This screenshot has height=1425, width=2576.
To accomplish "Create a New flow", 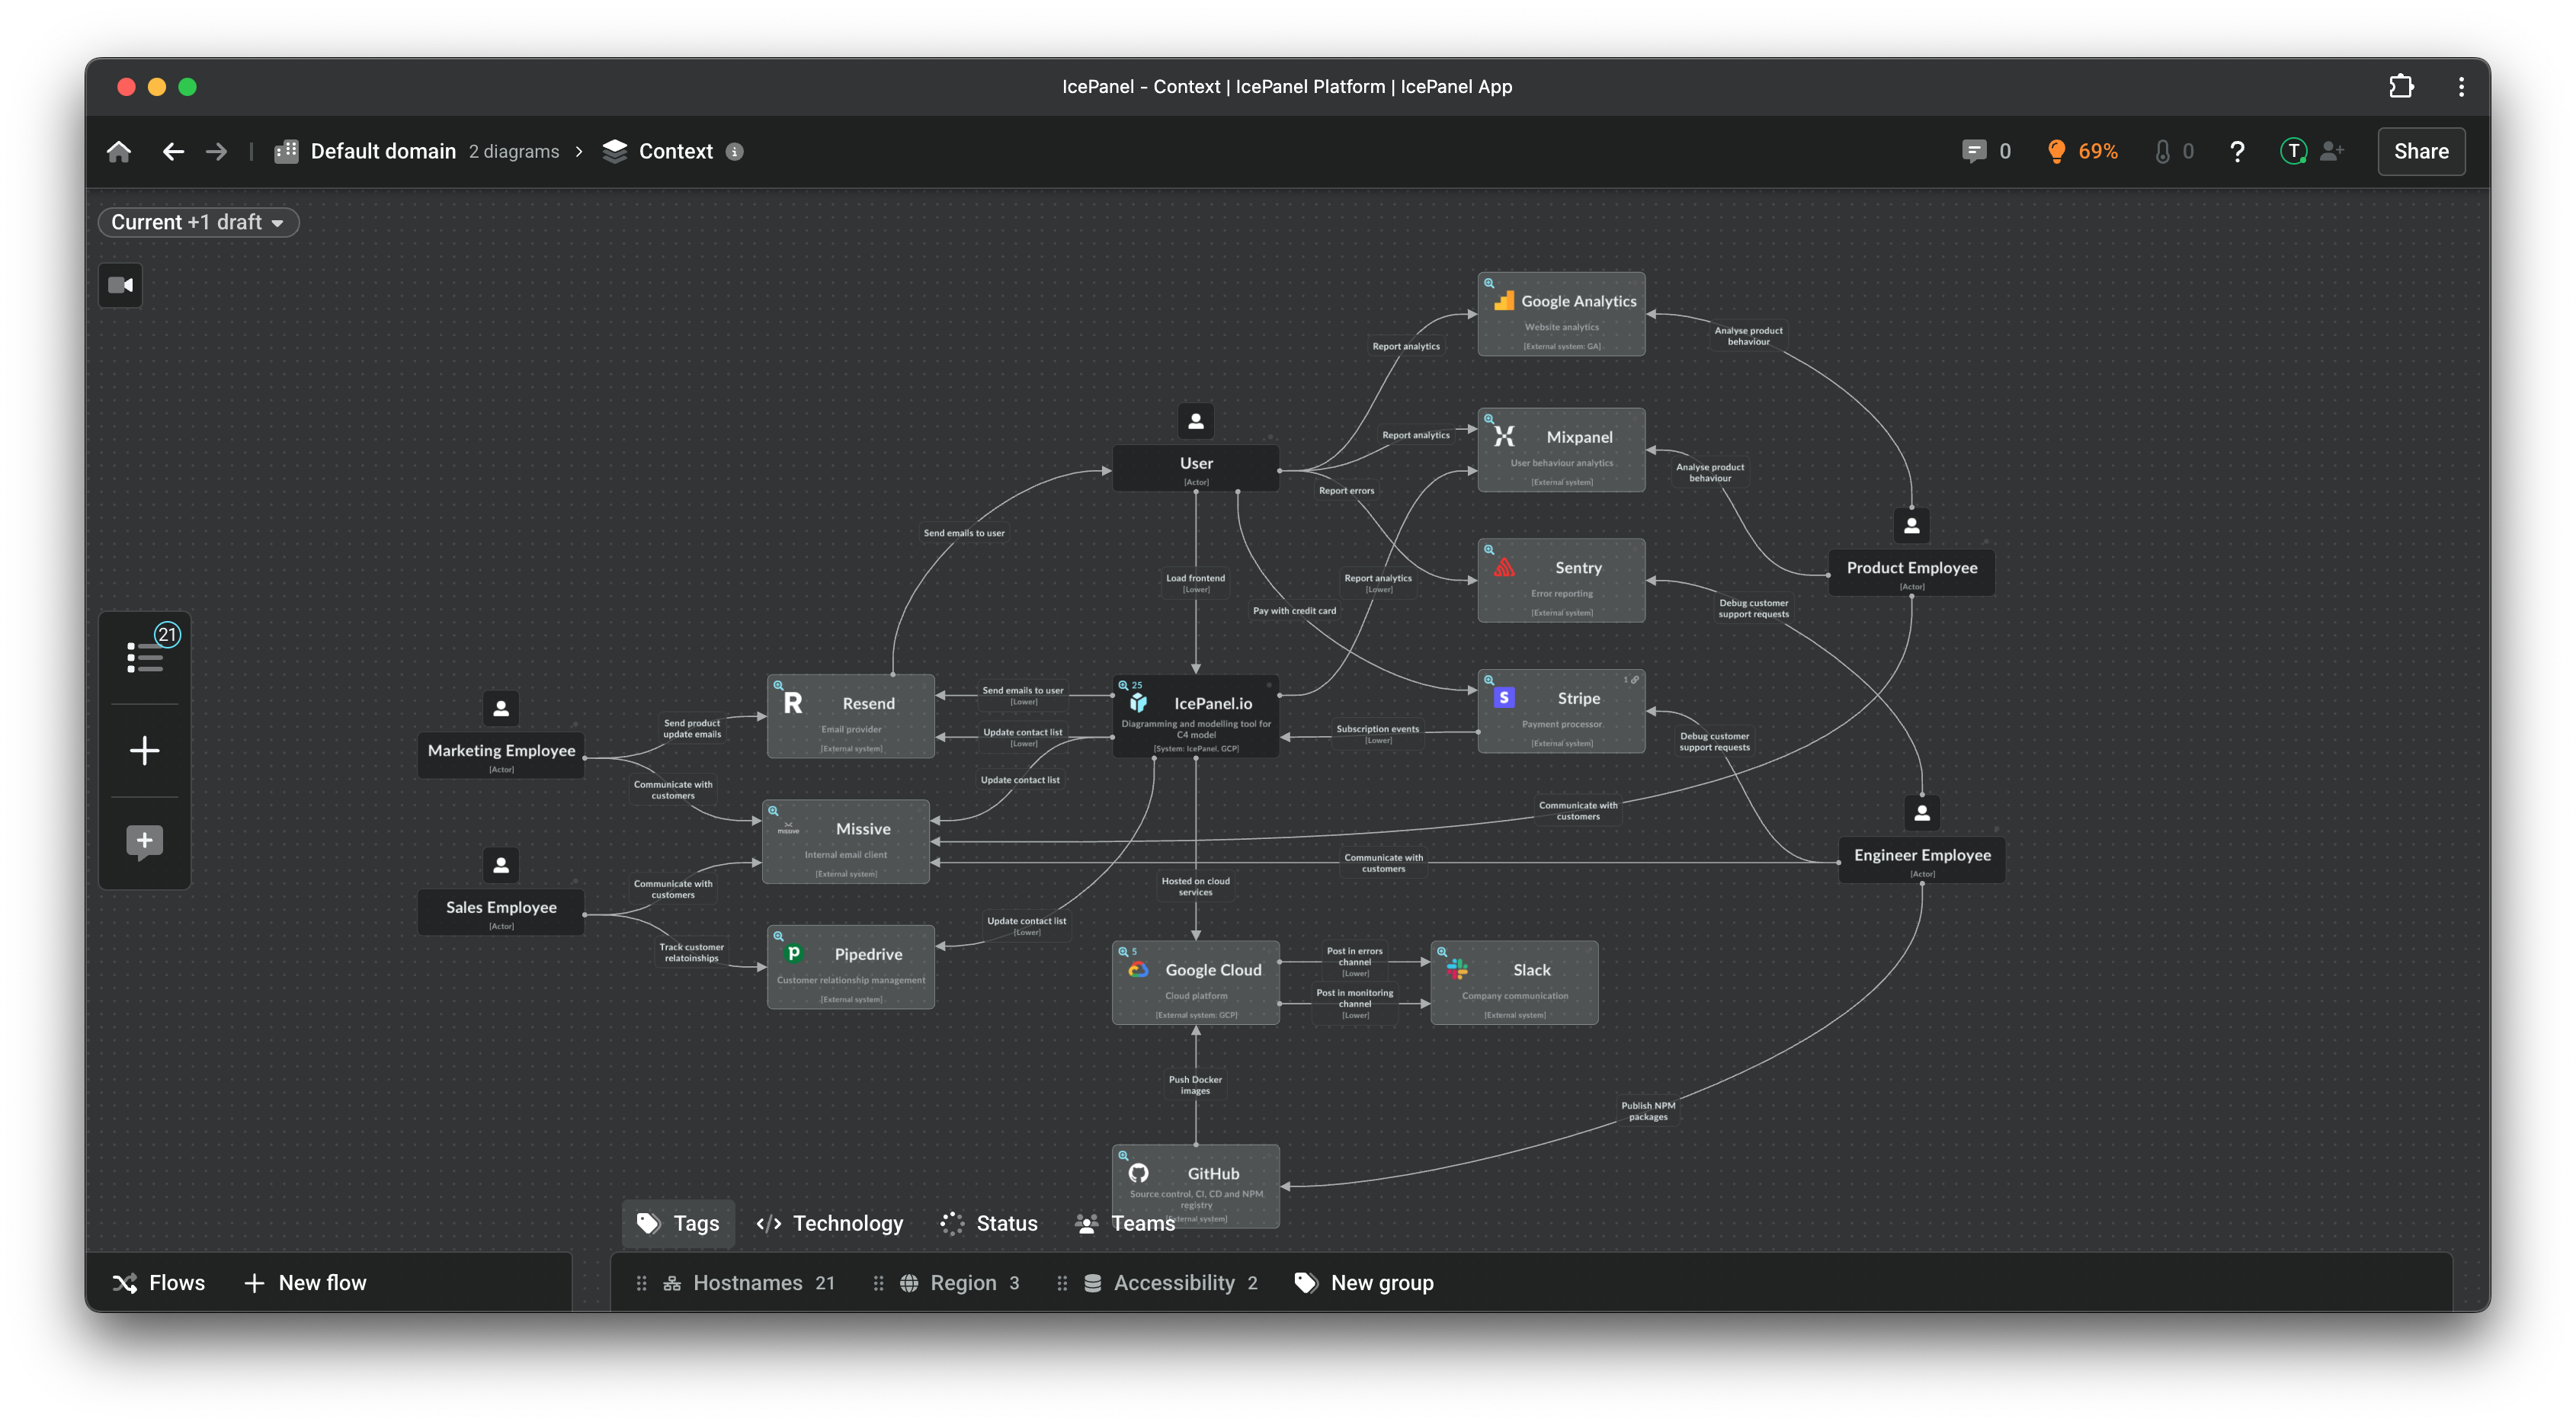I will coord(305,1282).
